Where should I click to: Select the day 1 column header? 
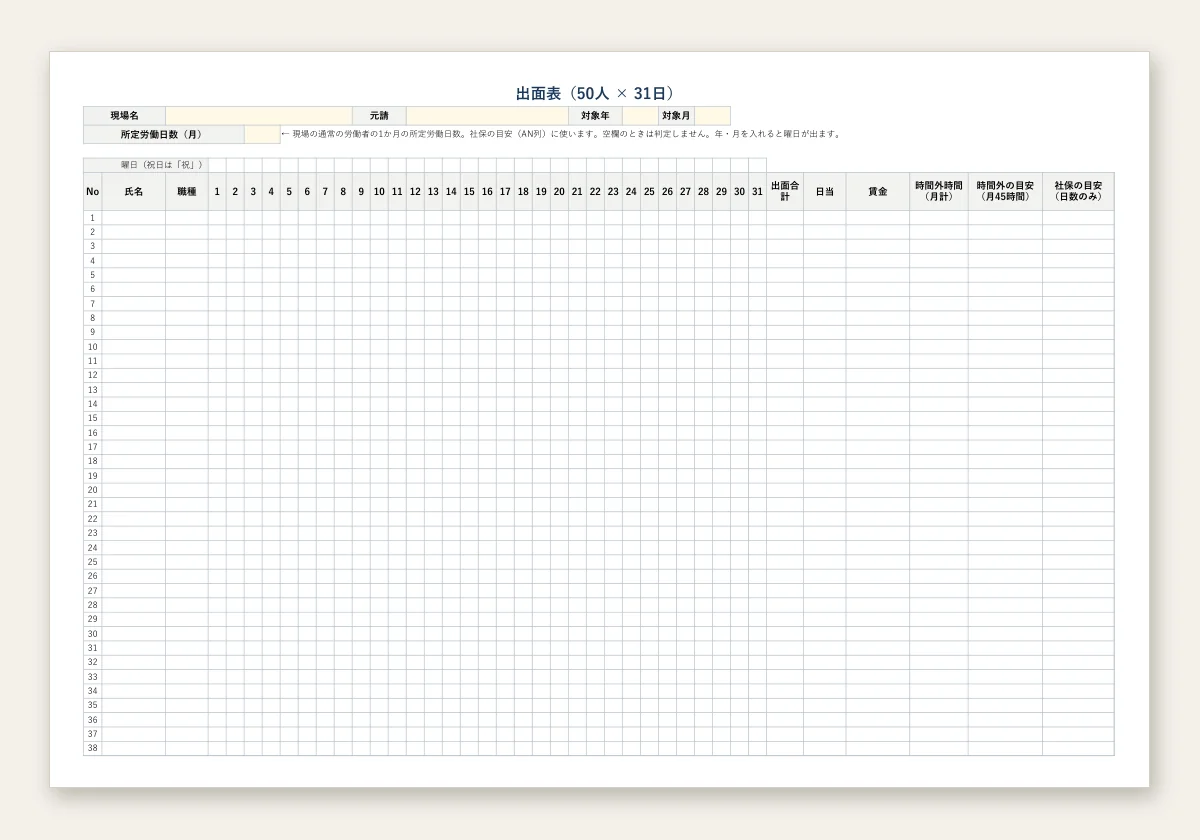(x=217, y=191)
